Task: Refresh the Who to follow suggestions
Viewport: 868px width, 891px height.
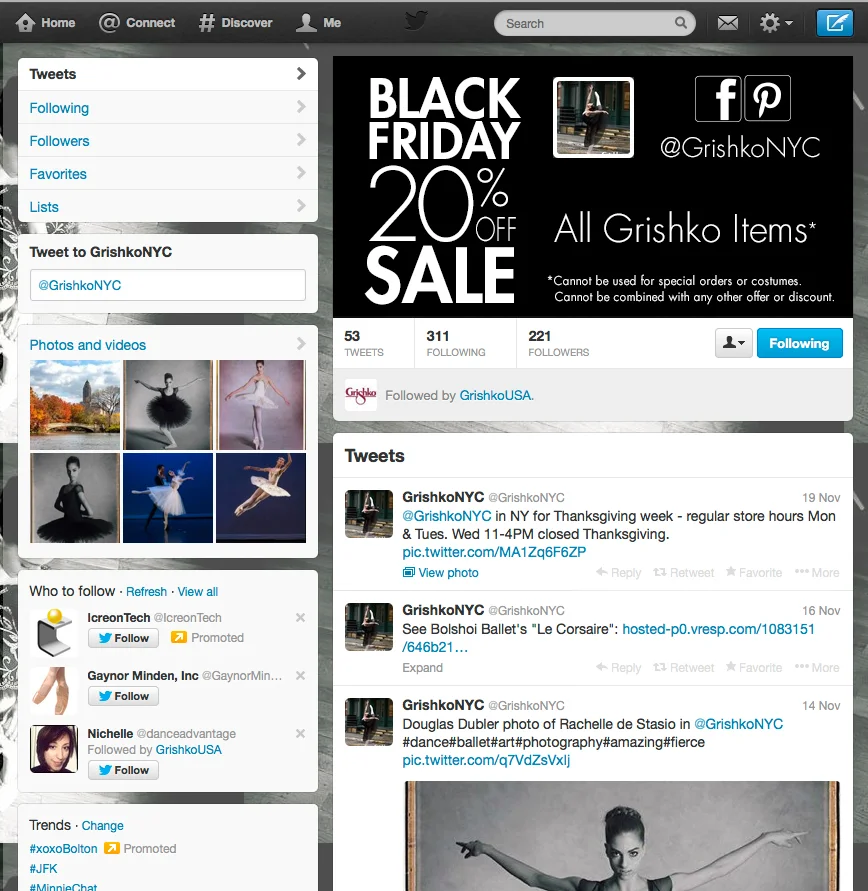Action: [147, 592]
